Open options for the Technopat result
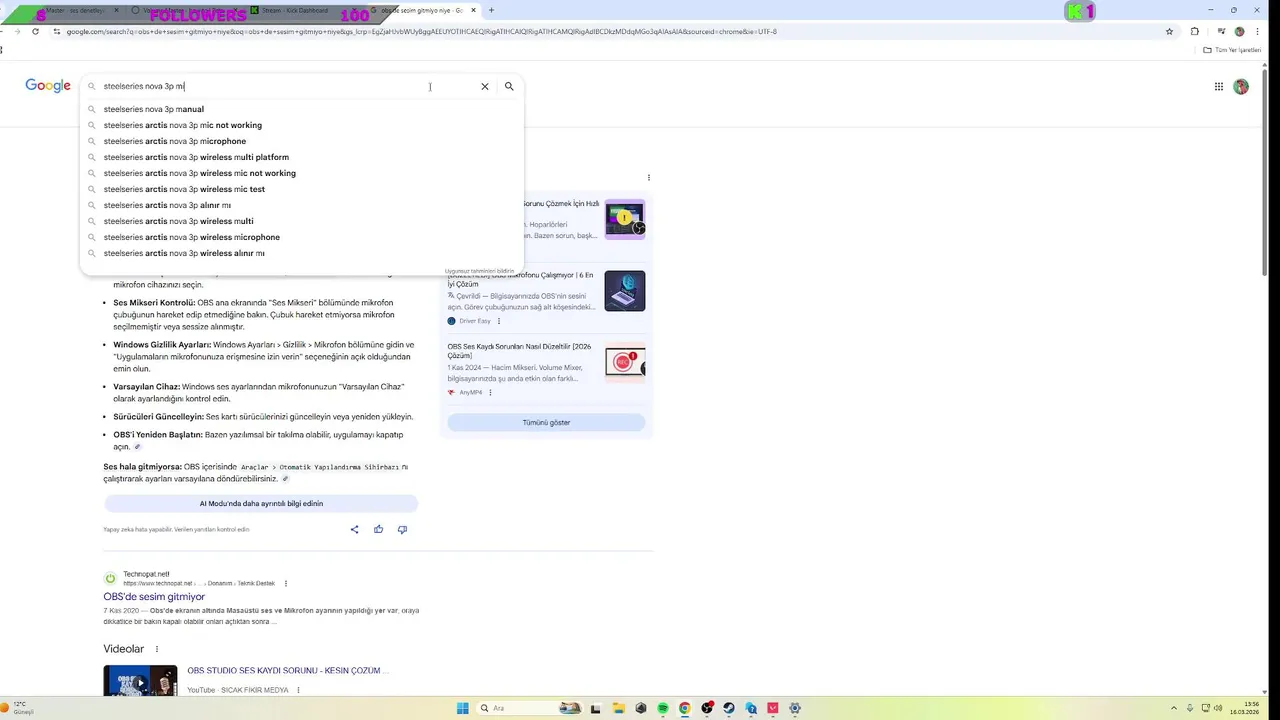Screen dimensions: 1280x720 pos(286,583)
